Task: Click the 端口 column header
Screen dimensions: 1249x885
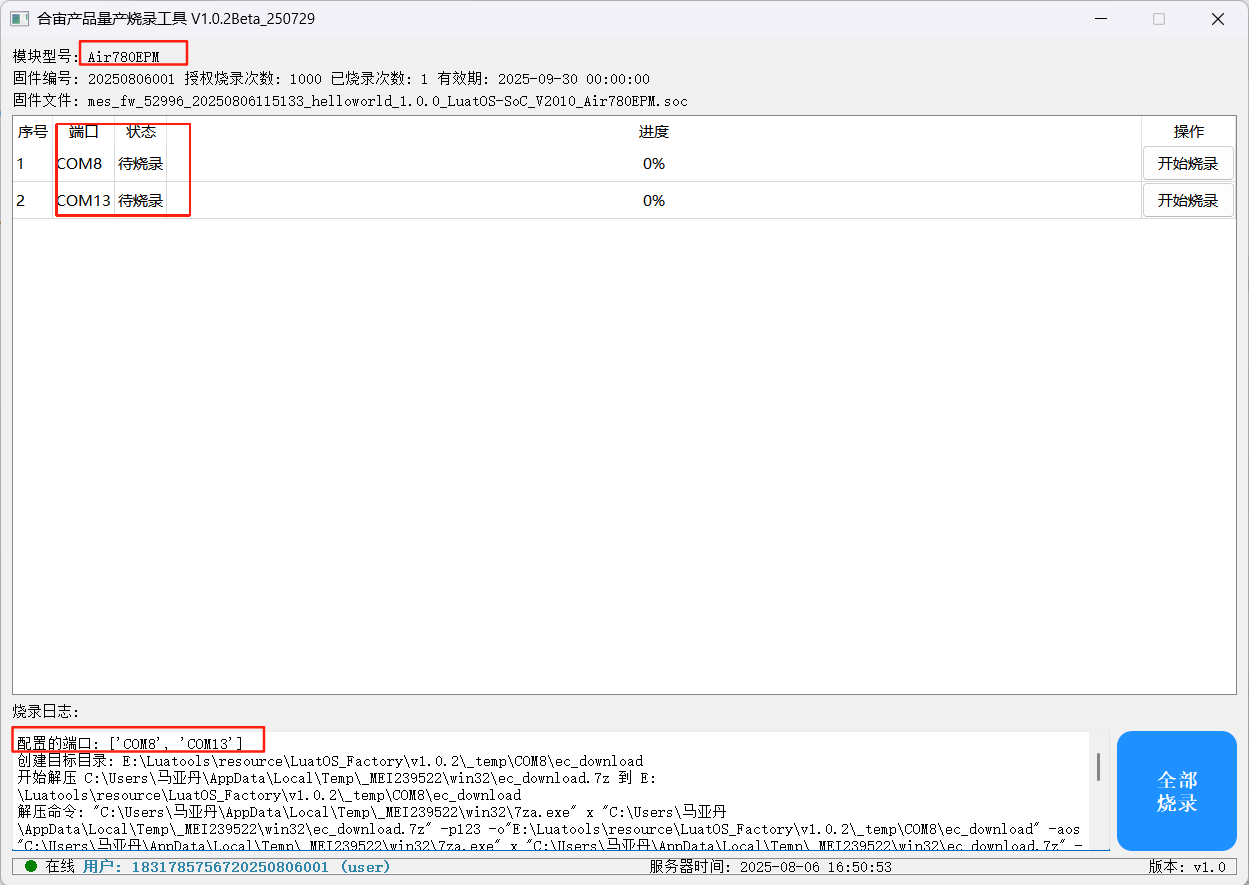Action: 84,131
